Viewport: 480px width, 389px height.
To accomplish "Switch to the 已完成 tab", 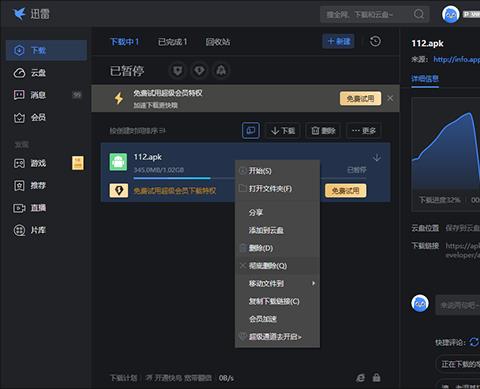I will tap(172, 42).
